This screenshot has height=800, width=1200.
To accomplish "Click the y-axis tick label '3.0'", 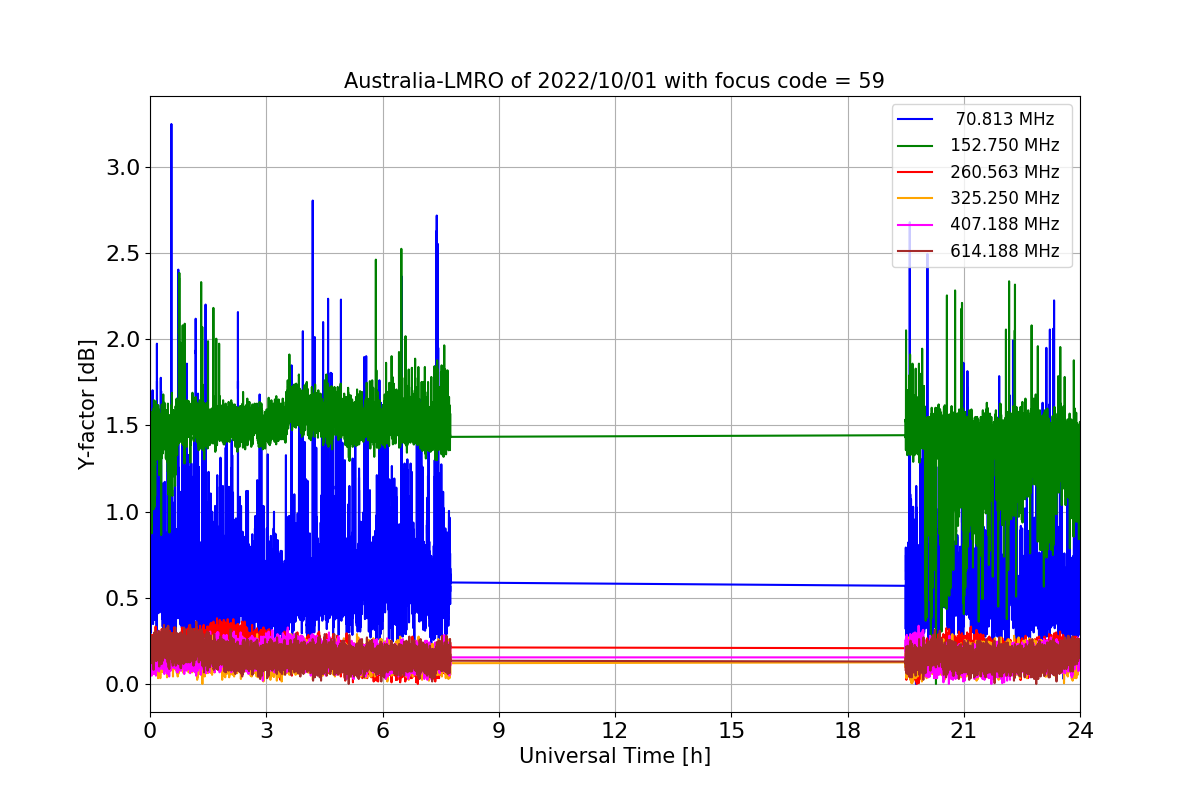I will click(122, 167).
